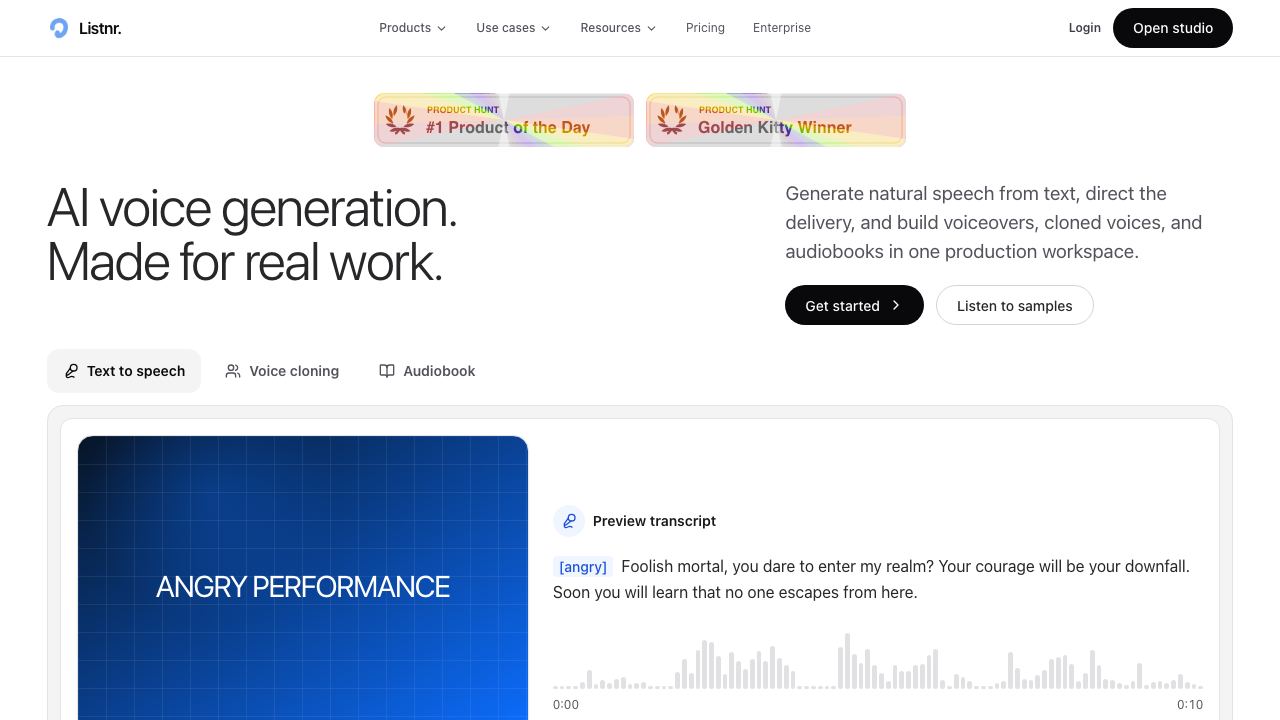Image resolution: width=1280 pixels, height=720 pixels.
Task: Open the Use cases dropdown
Action: pos(513,28)
